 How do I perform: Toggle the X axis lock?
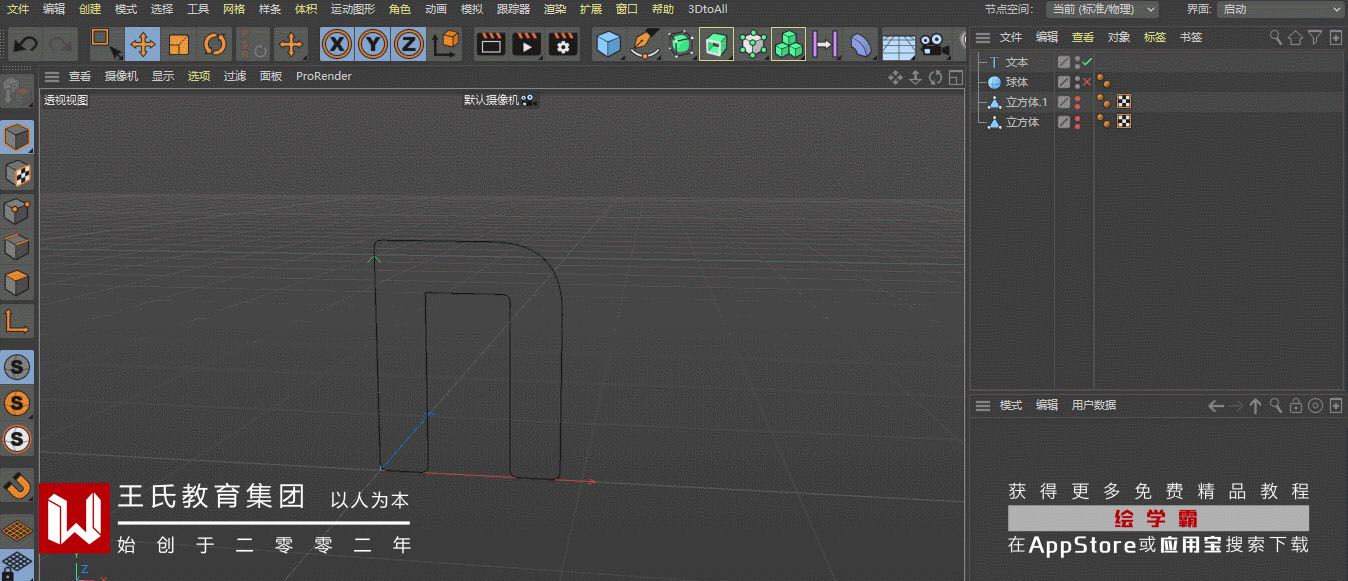point(338,44)
